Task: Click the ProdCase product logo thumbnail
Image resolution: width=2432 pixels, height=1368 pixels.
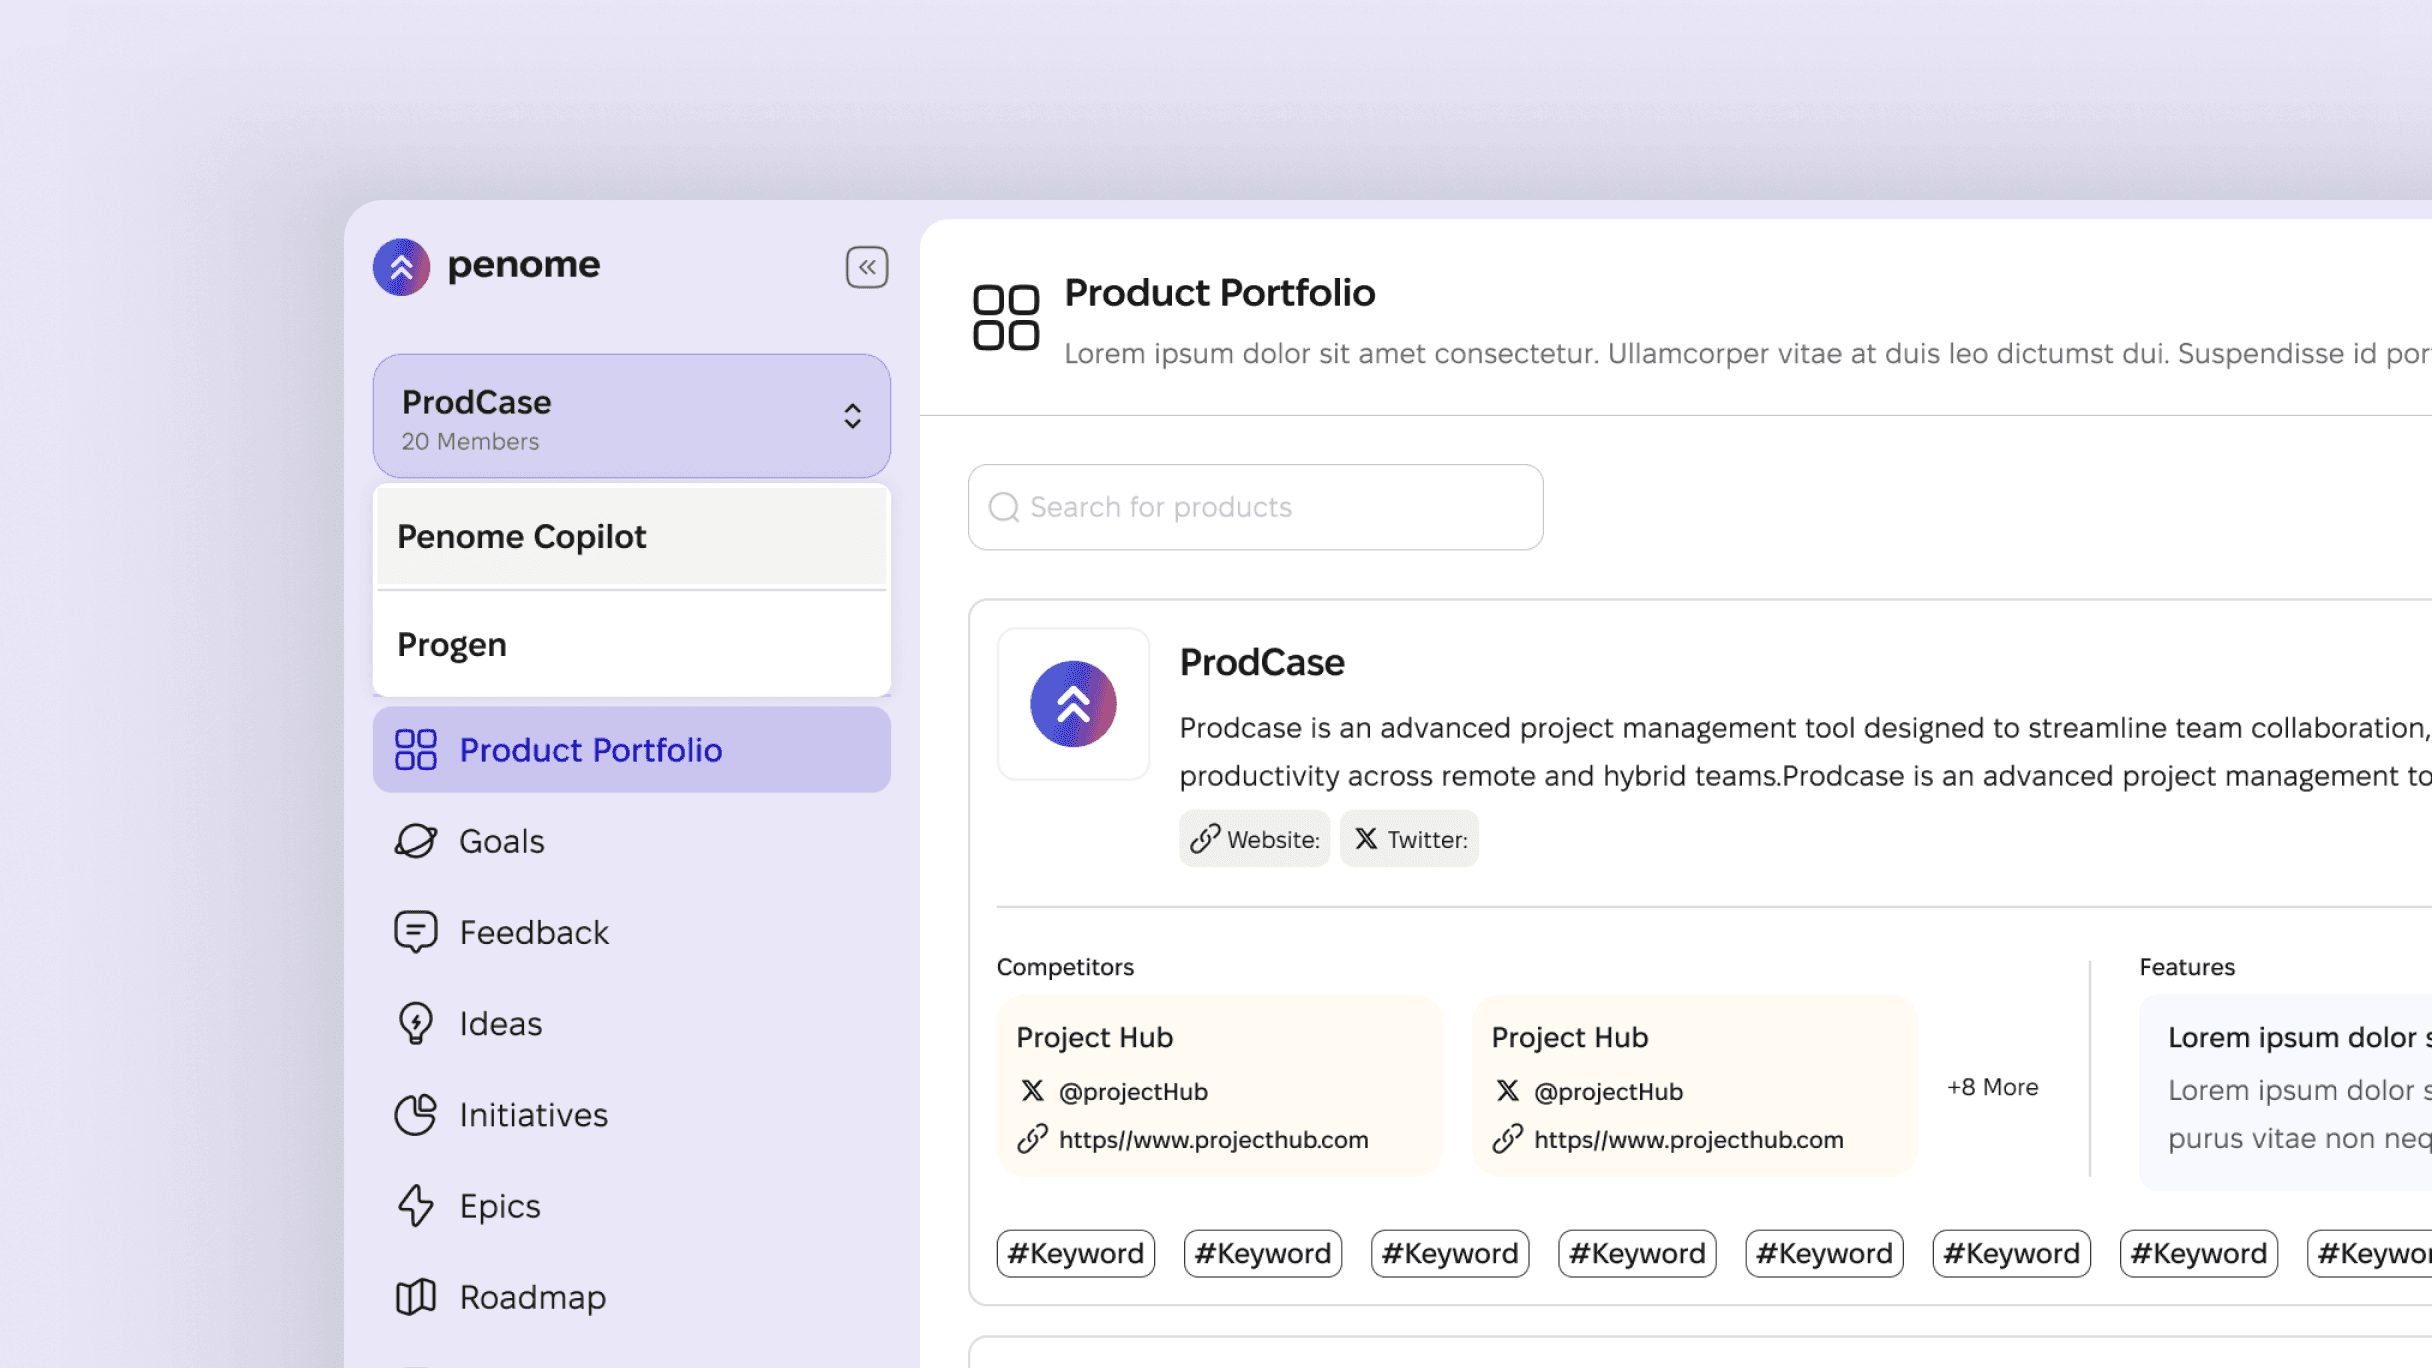Action: pos(1073,704)
